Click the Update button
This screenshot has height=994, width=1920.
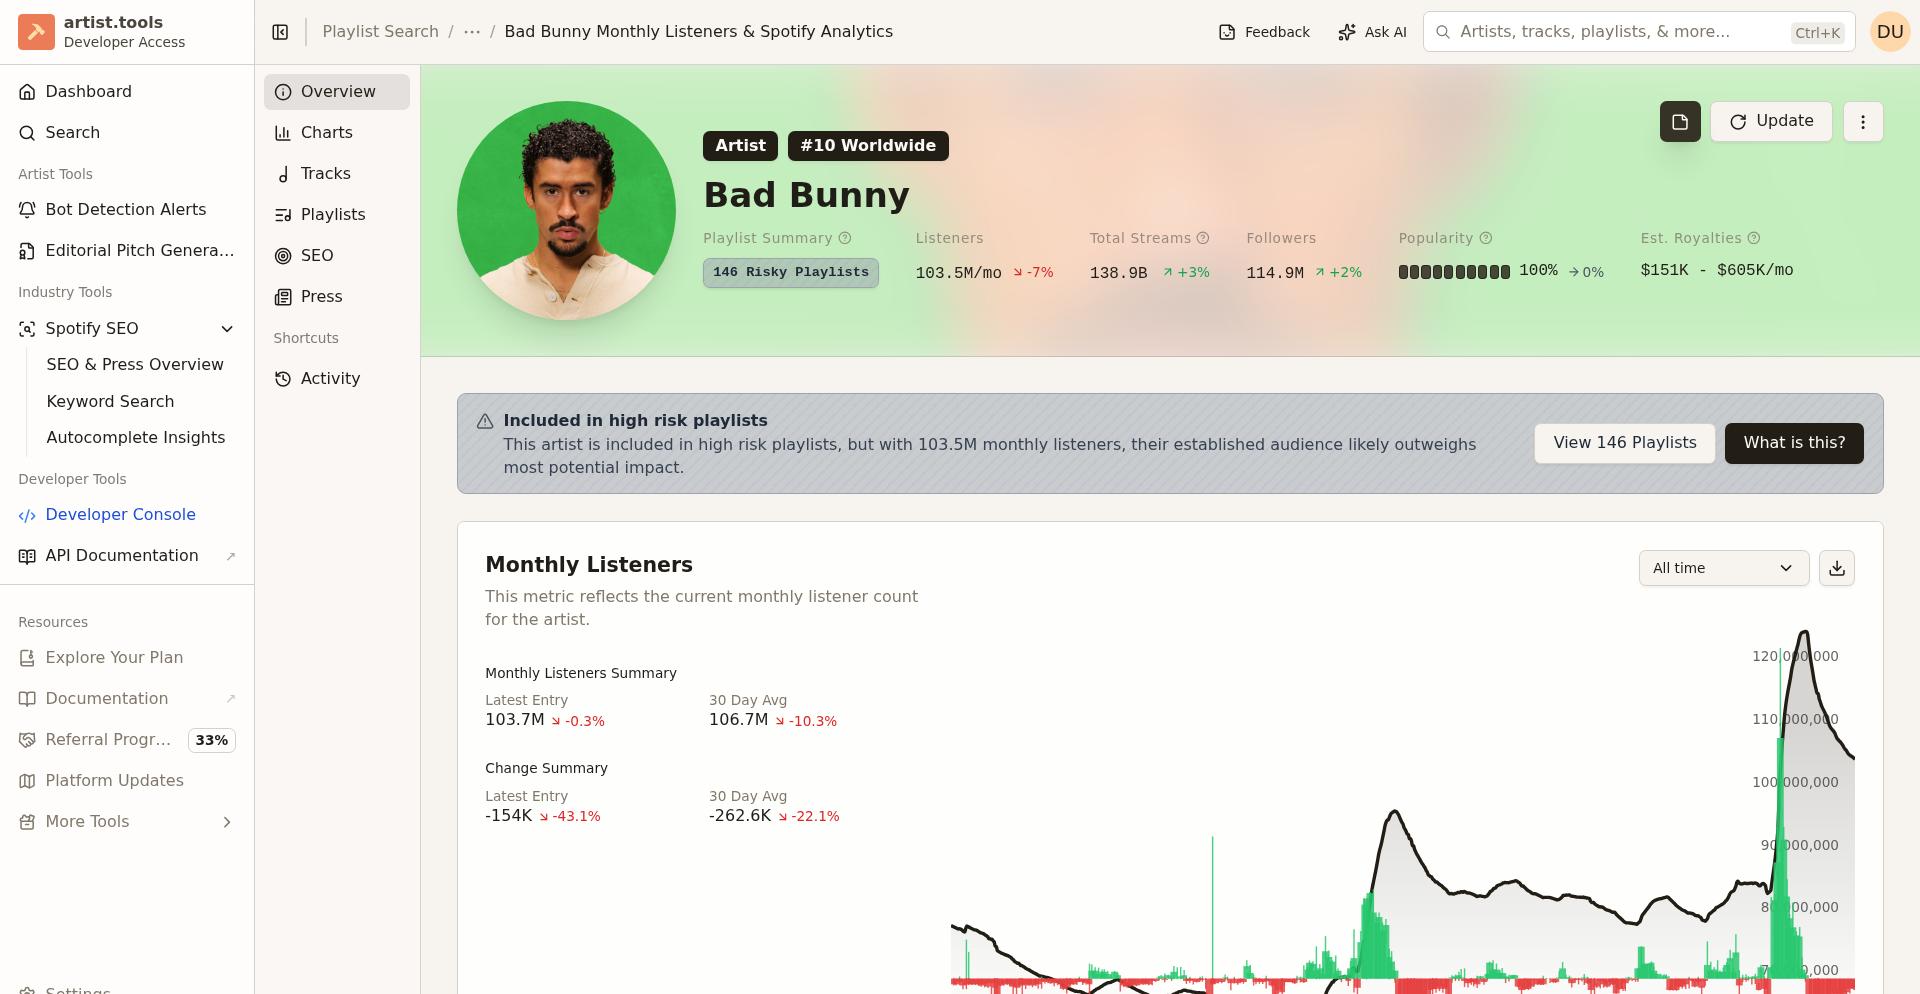pyautogui.click(x=1771, y=121)
